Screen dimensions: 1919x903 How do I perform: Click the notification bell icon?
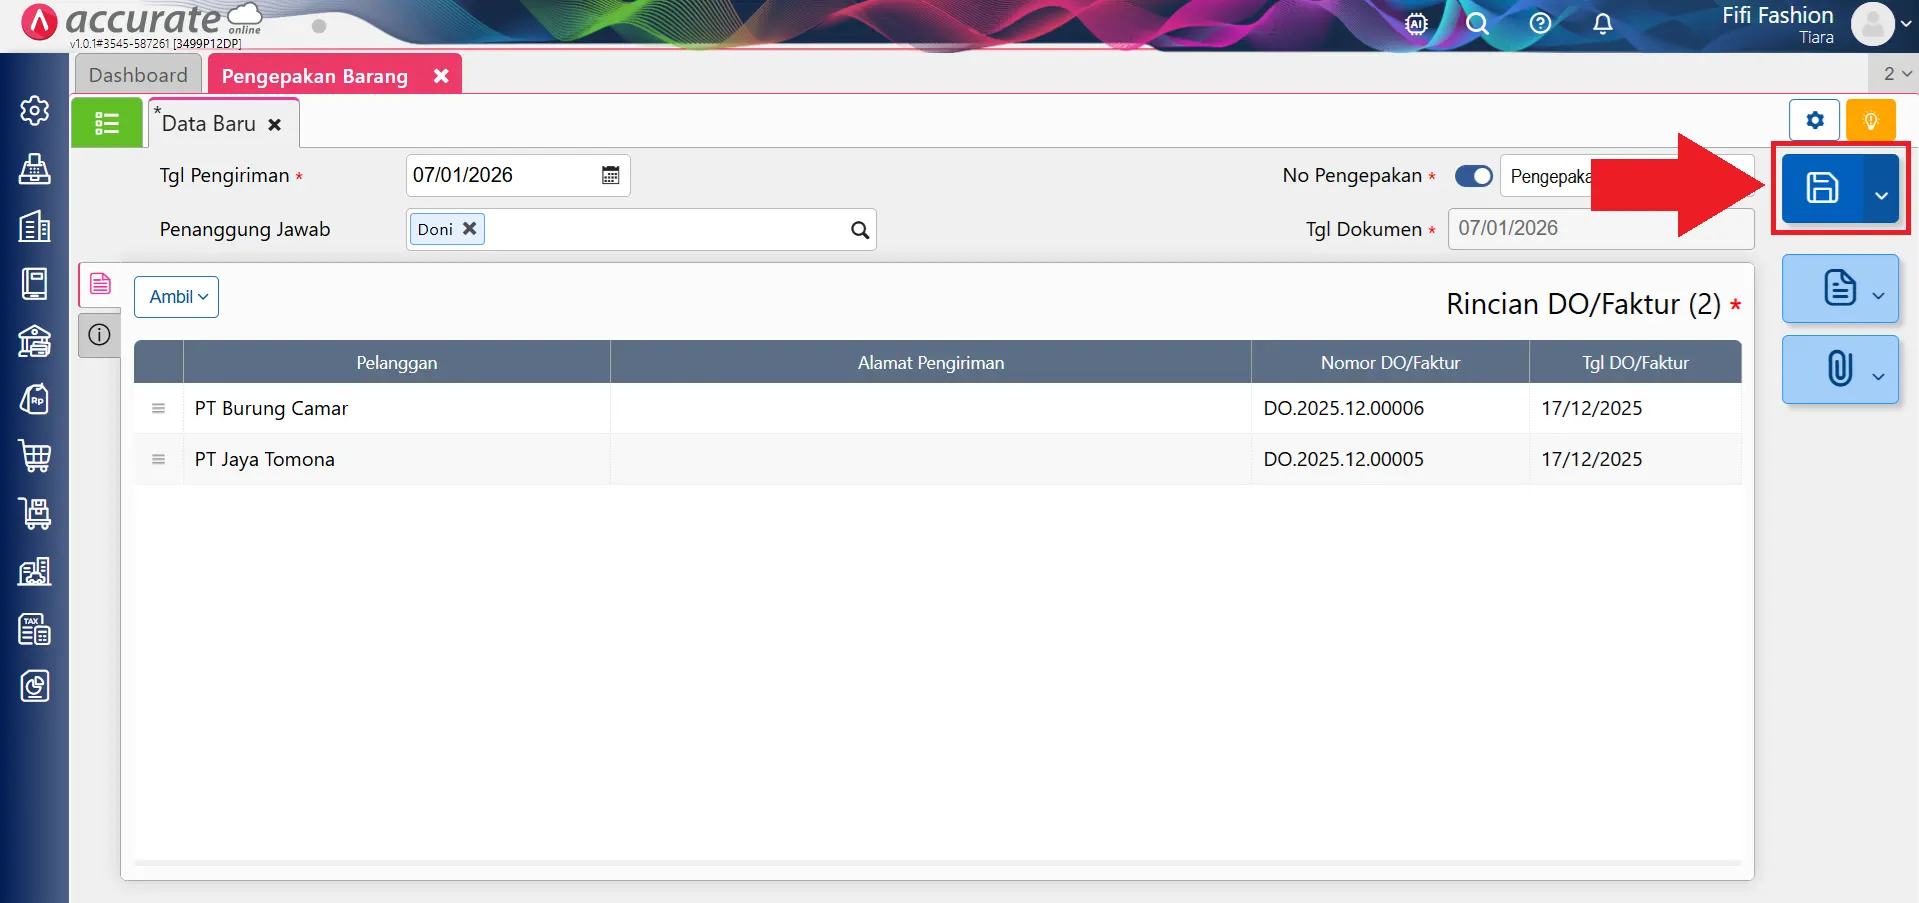[1602, 23]
